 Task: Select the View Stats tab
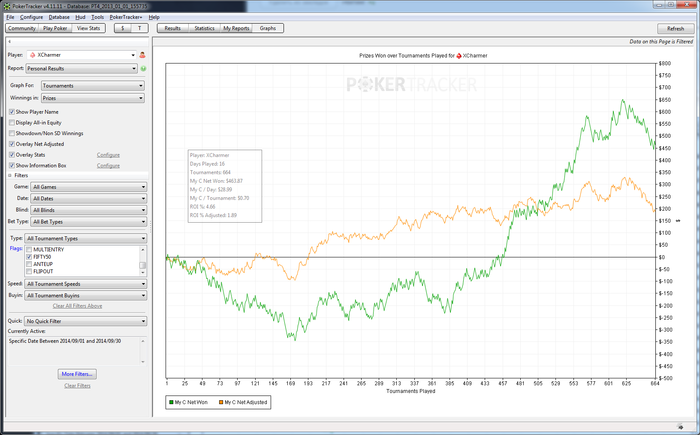coord(88,28)
